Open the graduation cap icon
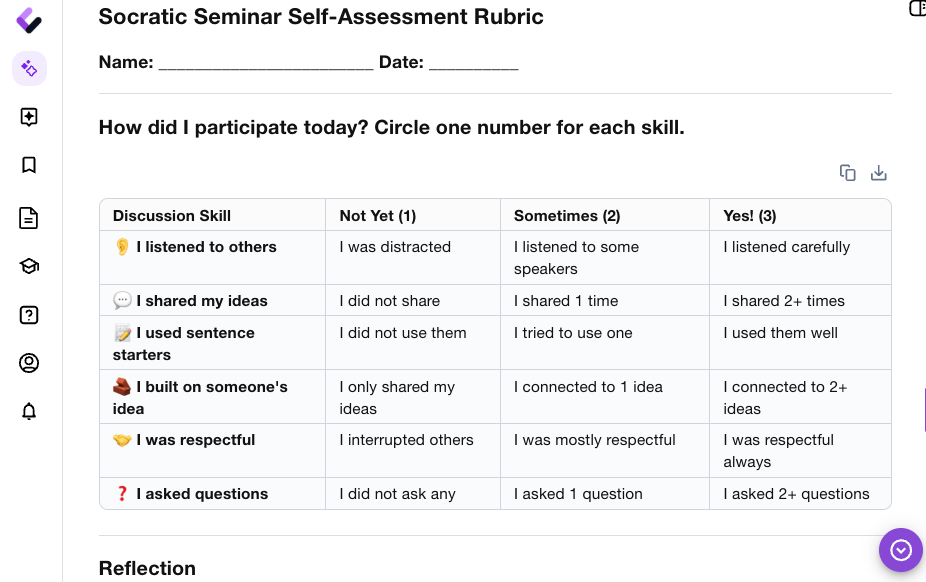Image resolution: width=926 pixels, height=582 pixels. tap(29, 266)
